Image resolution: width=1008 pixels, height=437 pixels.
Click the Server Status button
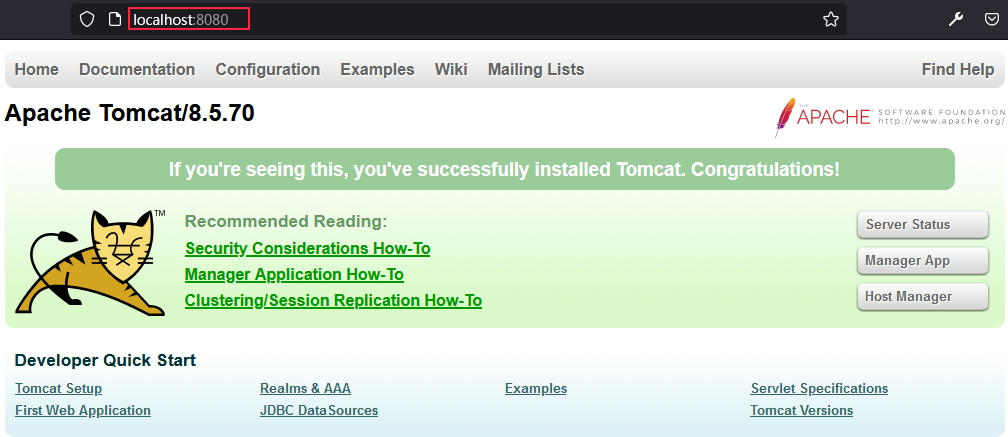(x=922, y=224)
